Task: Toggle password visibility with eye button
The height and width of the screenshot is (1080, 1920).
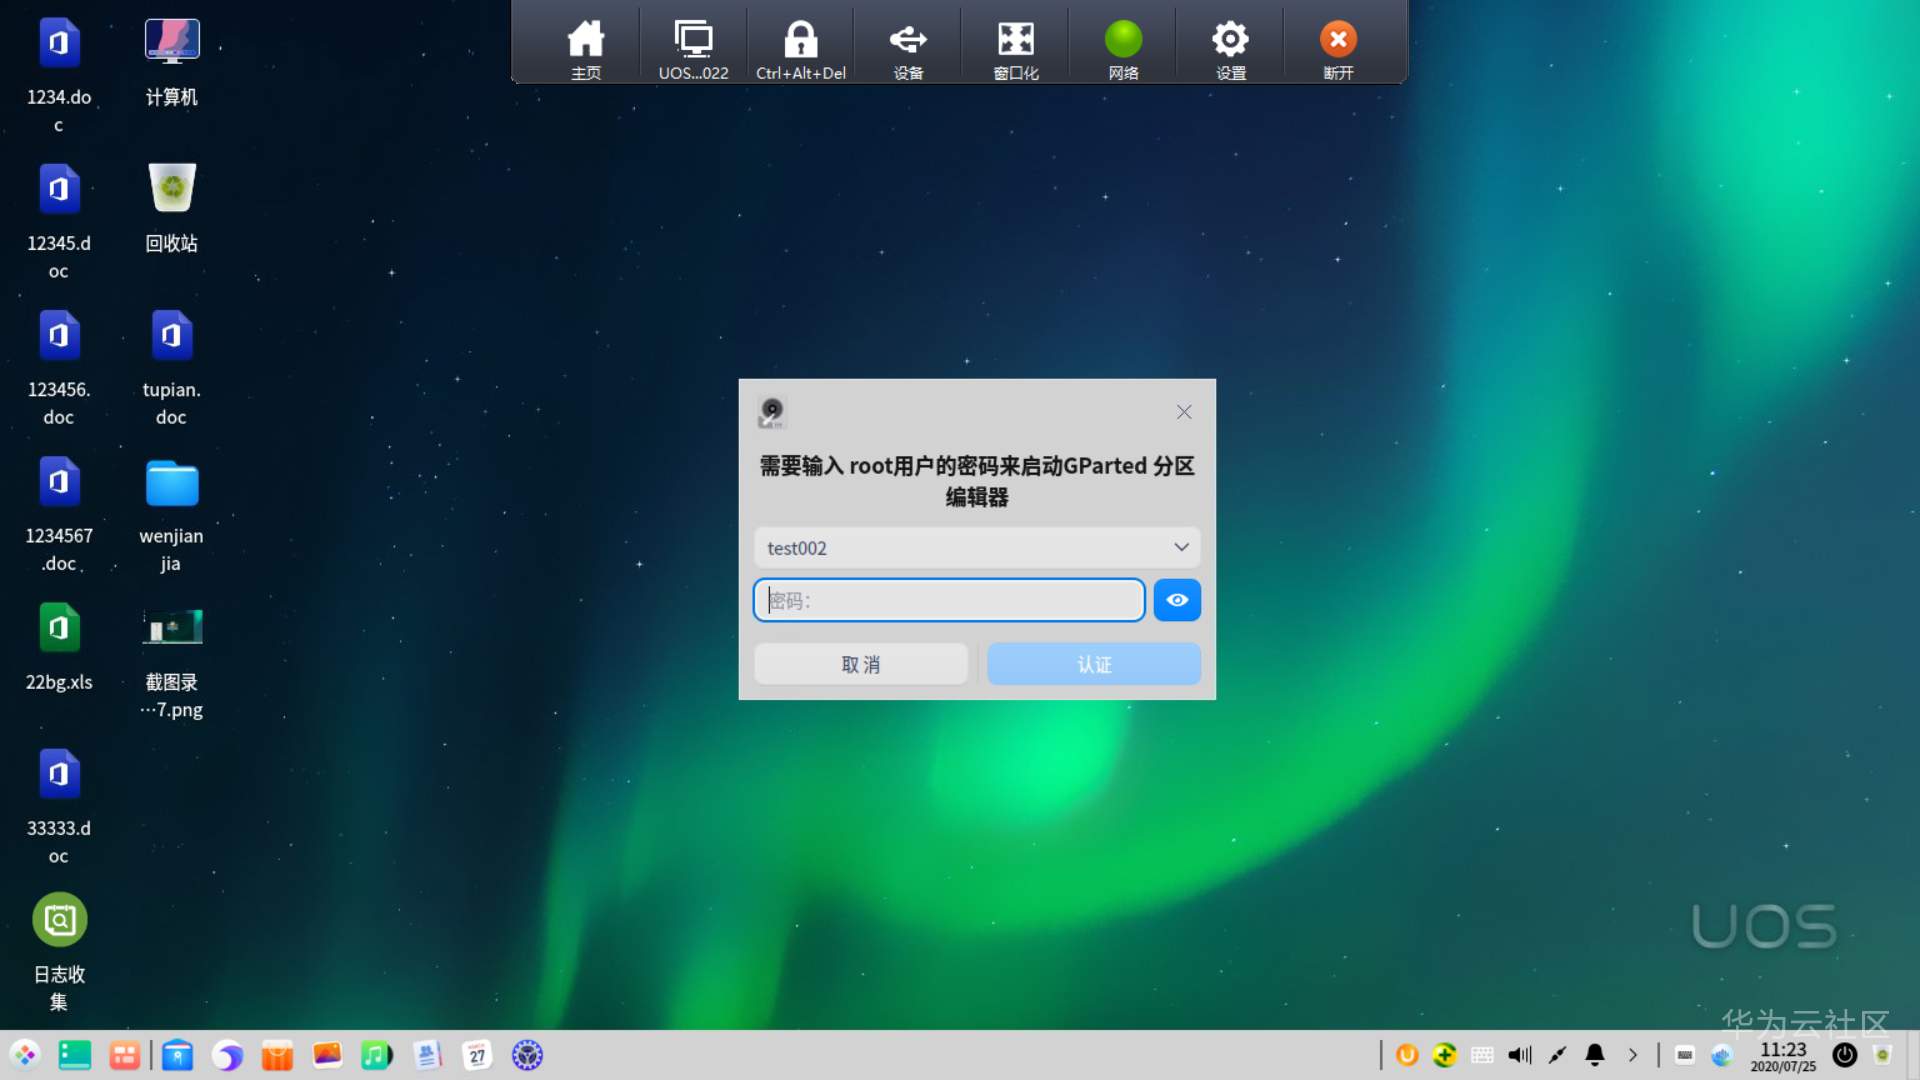Action: click(1177, 600)
